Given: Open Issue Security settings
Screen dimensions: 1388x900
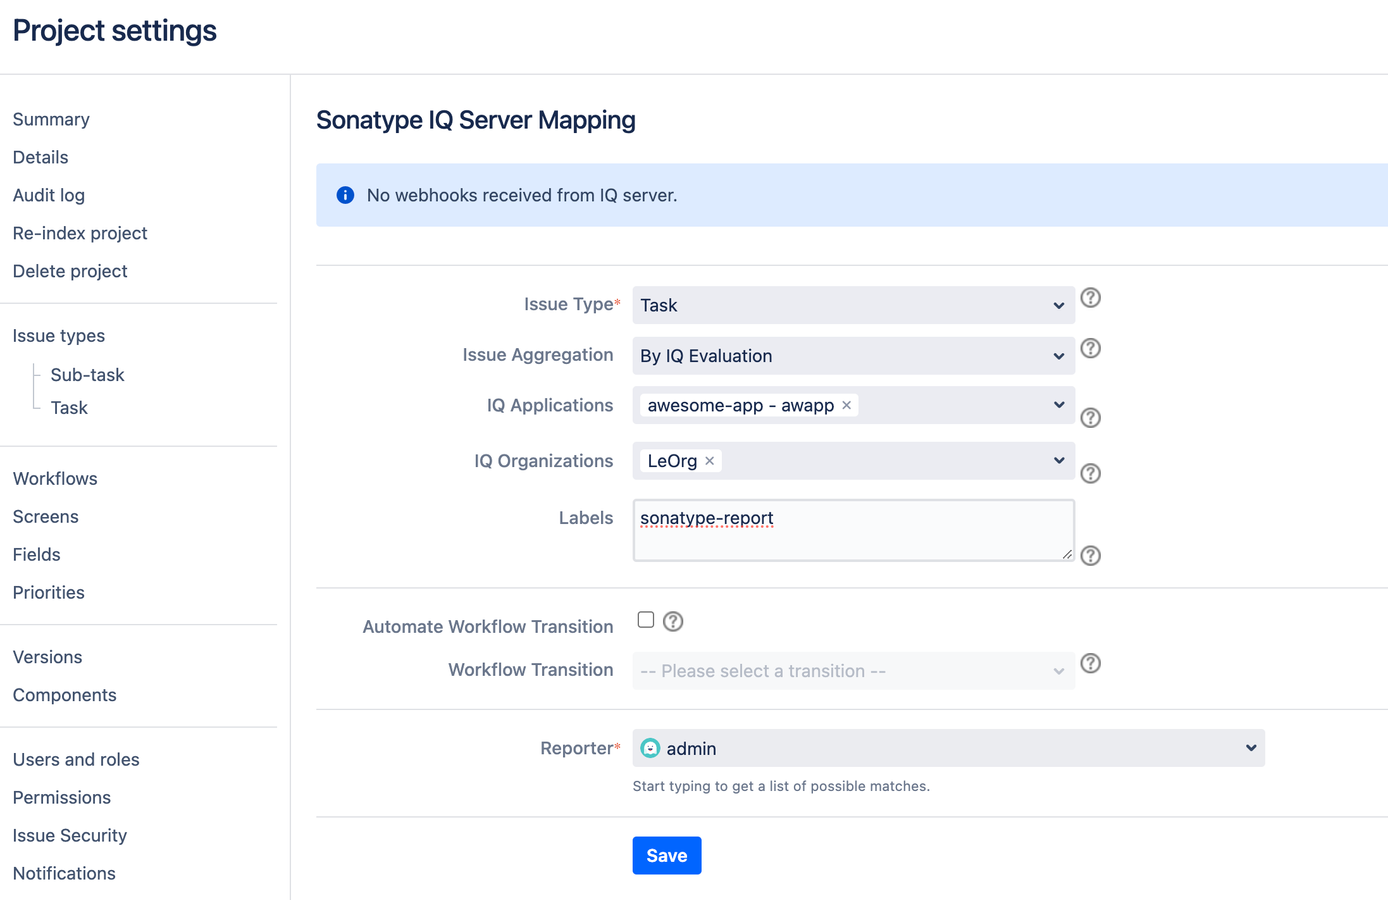Looking at the screenshot, I should pyautogui.click(x=70, y=836).
